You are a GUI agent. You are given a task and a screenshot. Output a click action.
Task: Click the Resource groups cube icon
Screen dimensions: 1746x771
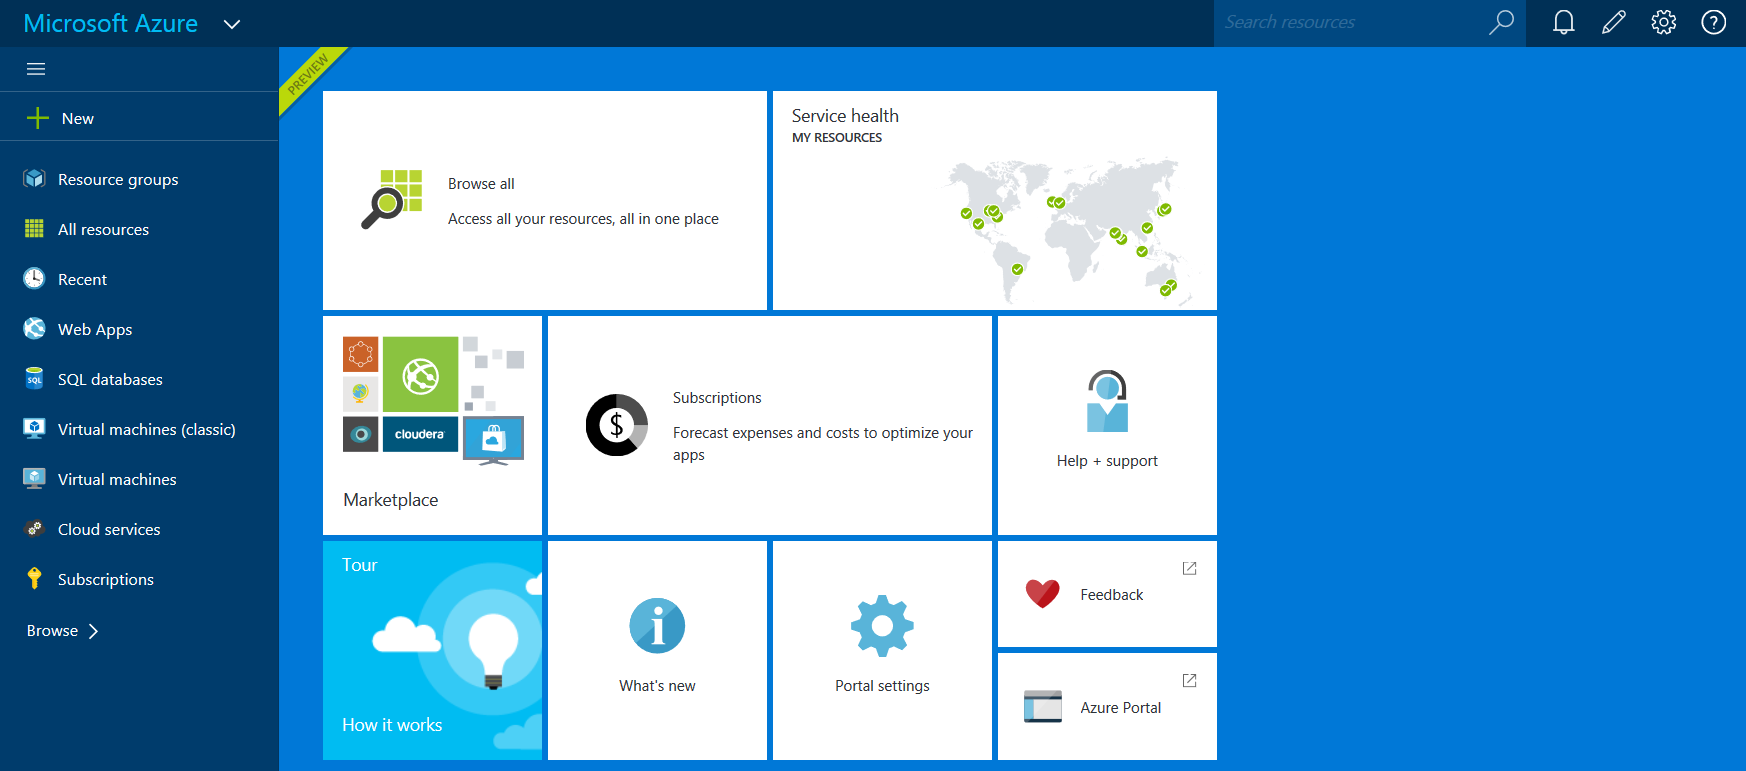click(35, 179)
